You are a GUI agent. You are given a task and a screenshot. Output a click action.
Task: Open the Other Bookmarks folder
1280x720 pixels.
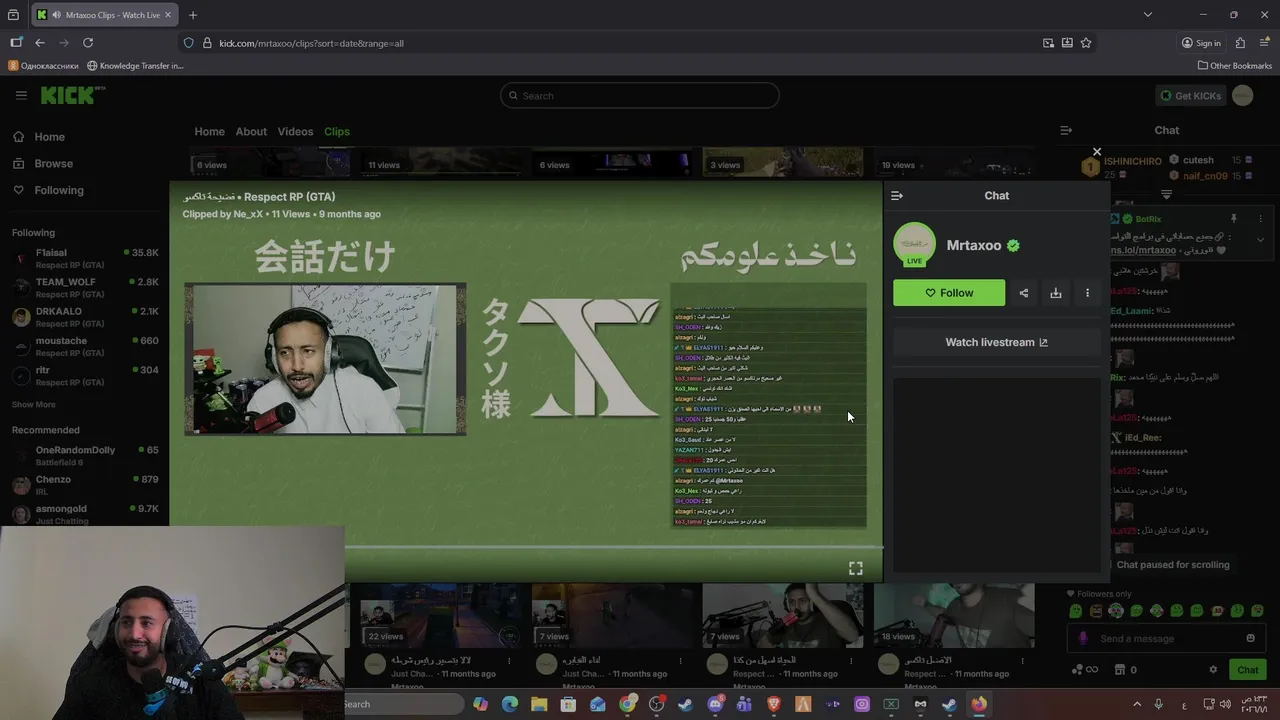tap(1235, 66)
